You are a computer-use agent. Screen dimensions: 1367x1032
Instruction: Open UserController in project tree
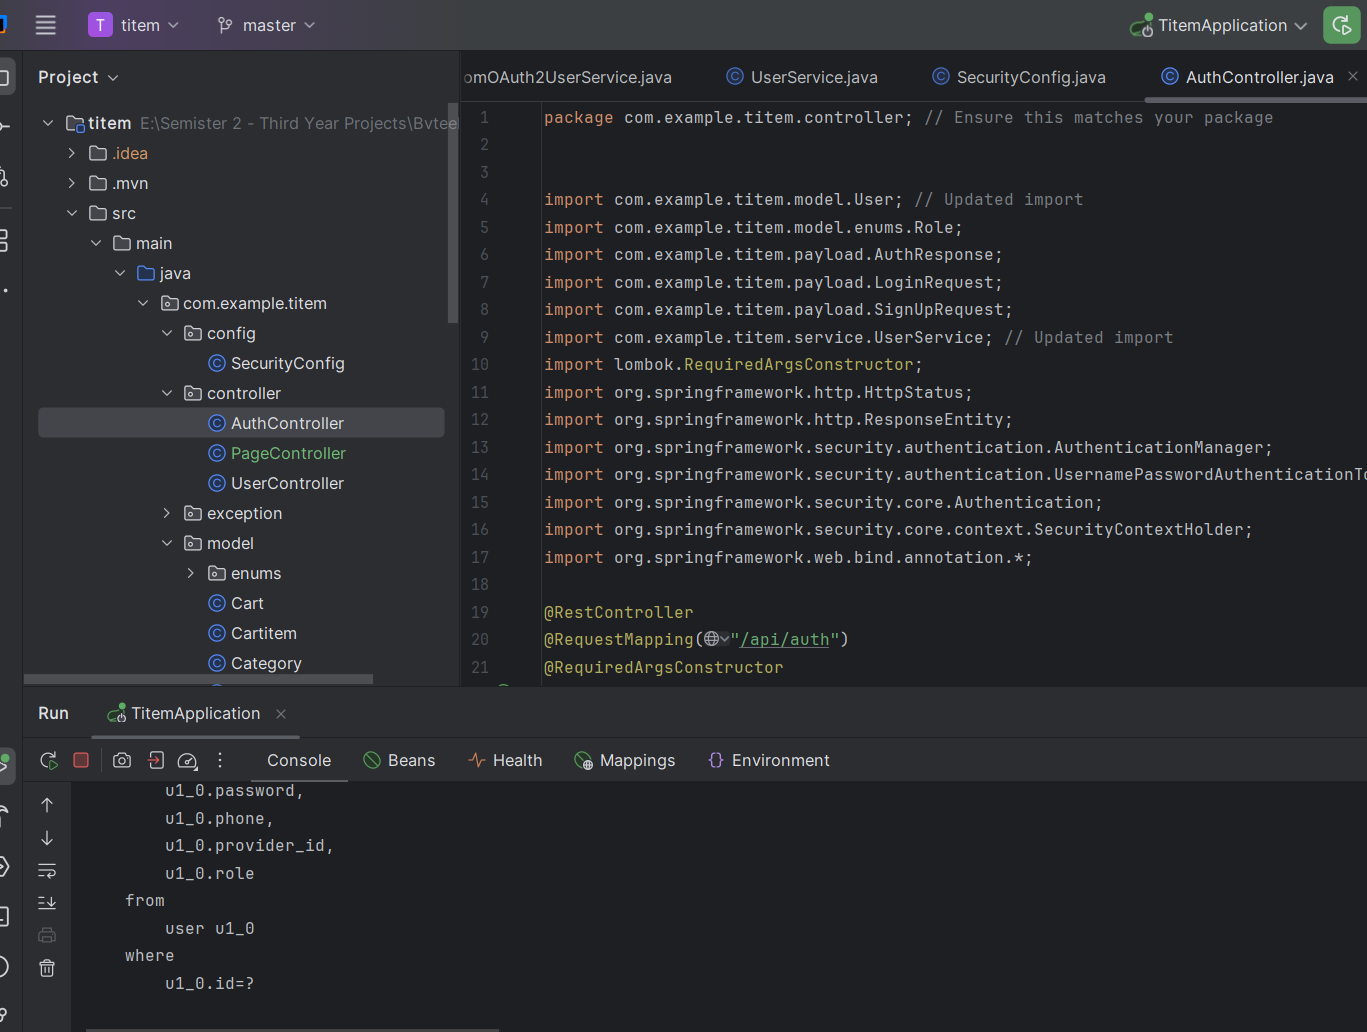click(x=276, y=483)
